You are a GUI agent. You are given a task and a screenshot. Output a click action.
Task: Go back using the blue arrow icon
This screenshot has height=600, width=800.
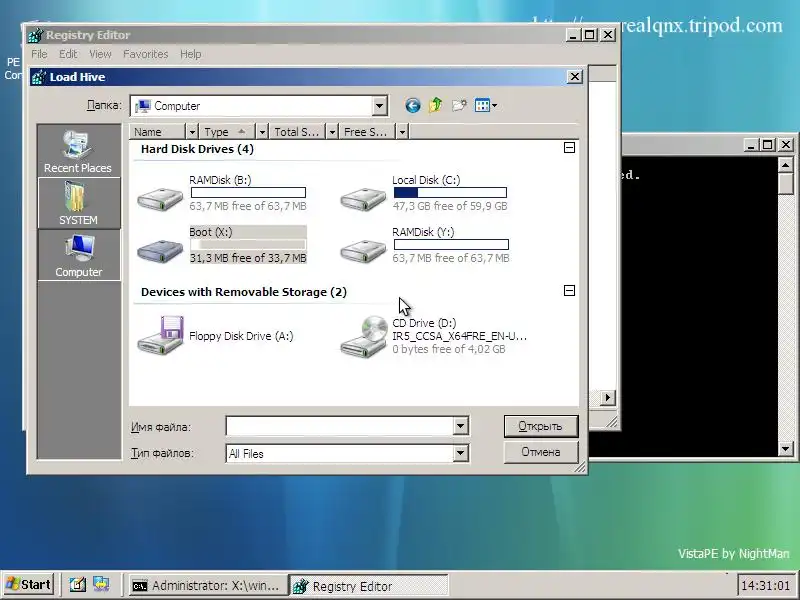point(413,106)
